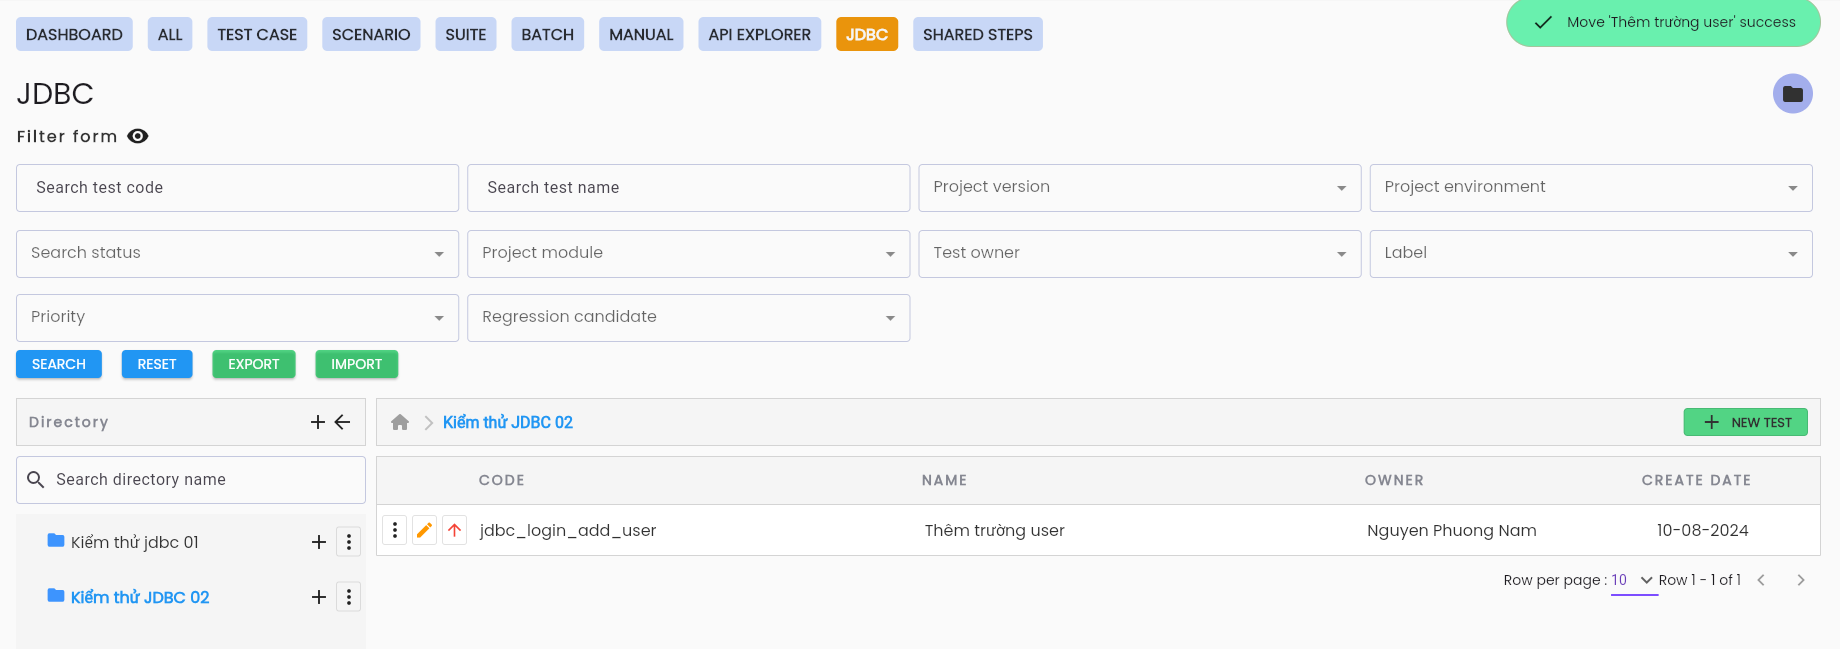Click the SEARCH button
This screenshot has width=1840, height=649.
tap(59, 364)
